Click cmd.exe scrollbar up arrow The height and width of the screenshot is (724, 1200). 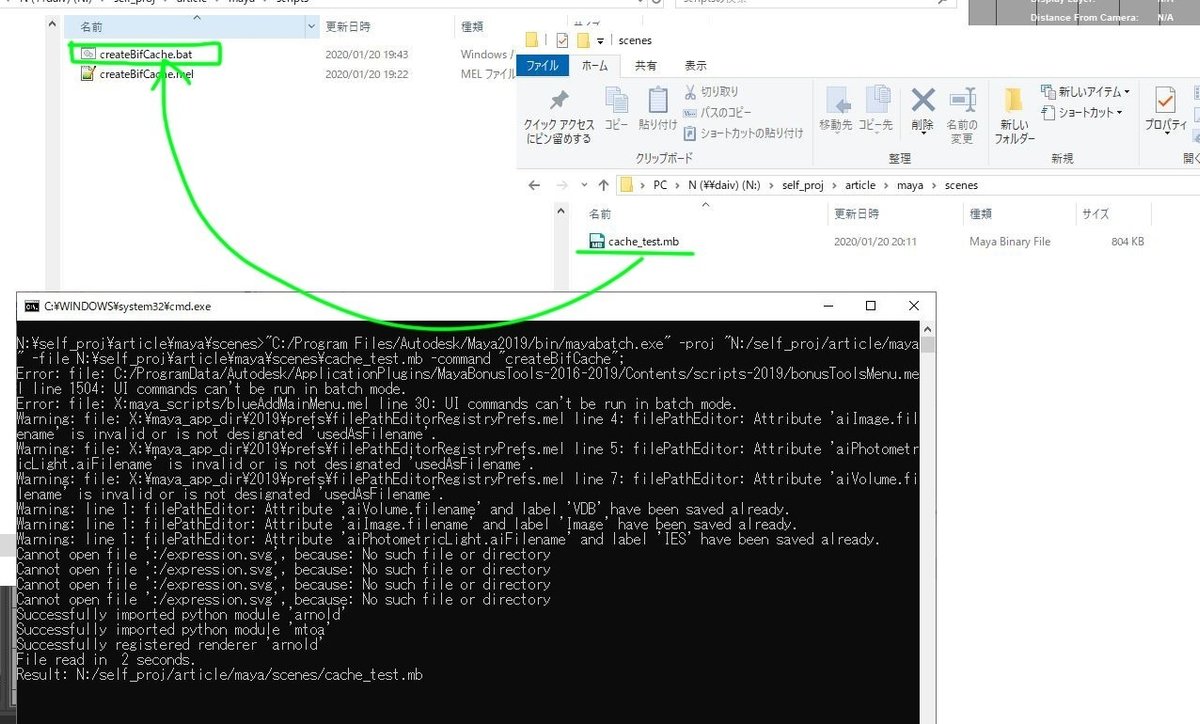(929, 329)
